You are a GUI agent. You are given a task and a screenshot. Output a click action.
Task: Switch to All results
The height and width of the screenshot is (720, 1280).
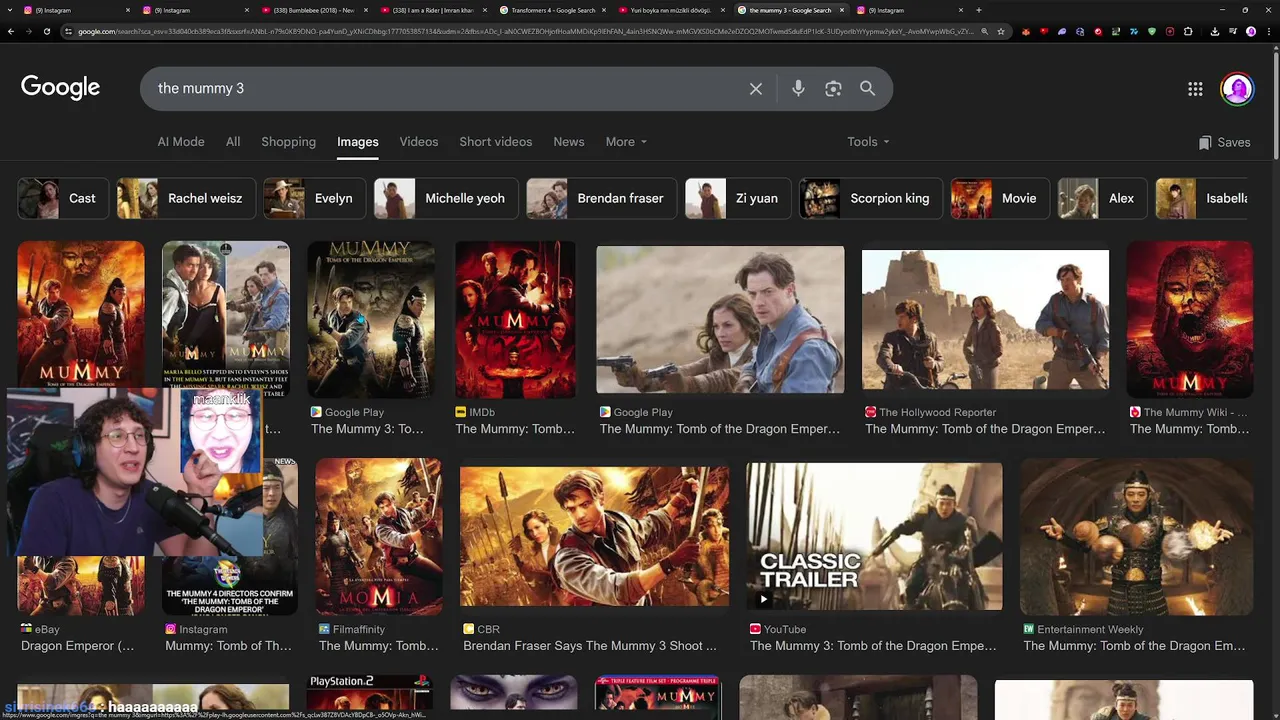click(x=233, y=142)
